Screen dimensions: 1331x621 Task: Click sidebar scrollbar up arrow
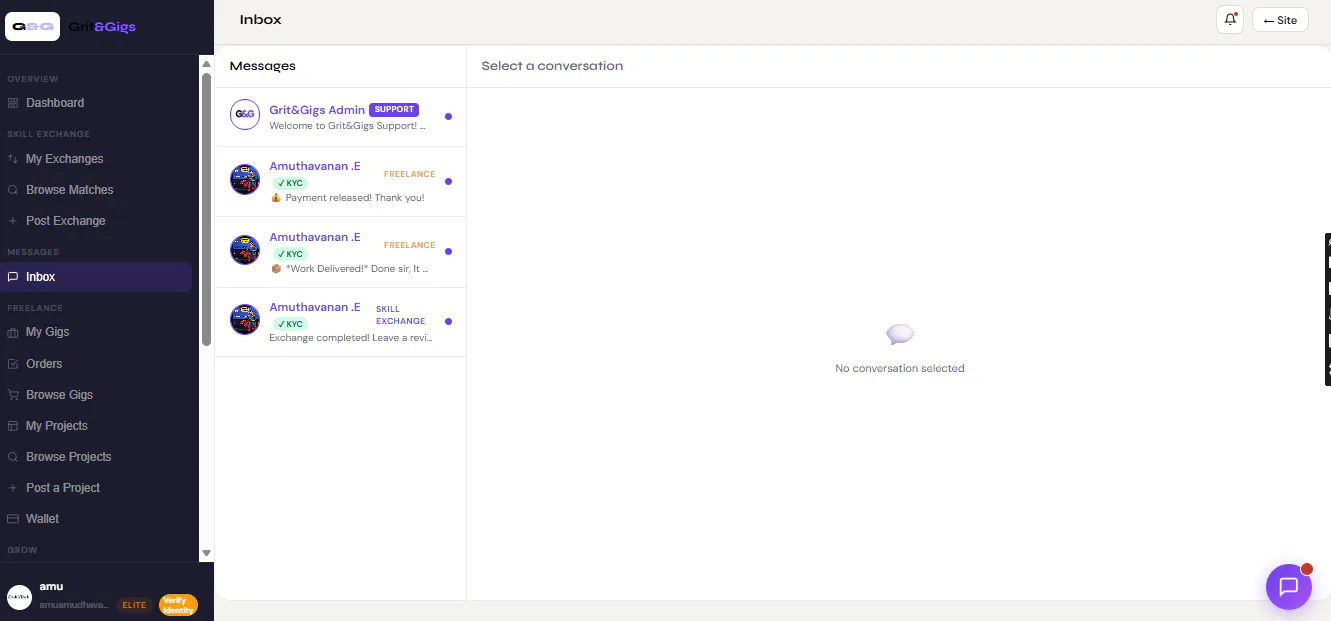coord(207,64)
